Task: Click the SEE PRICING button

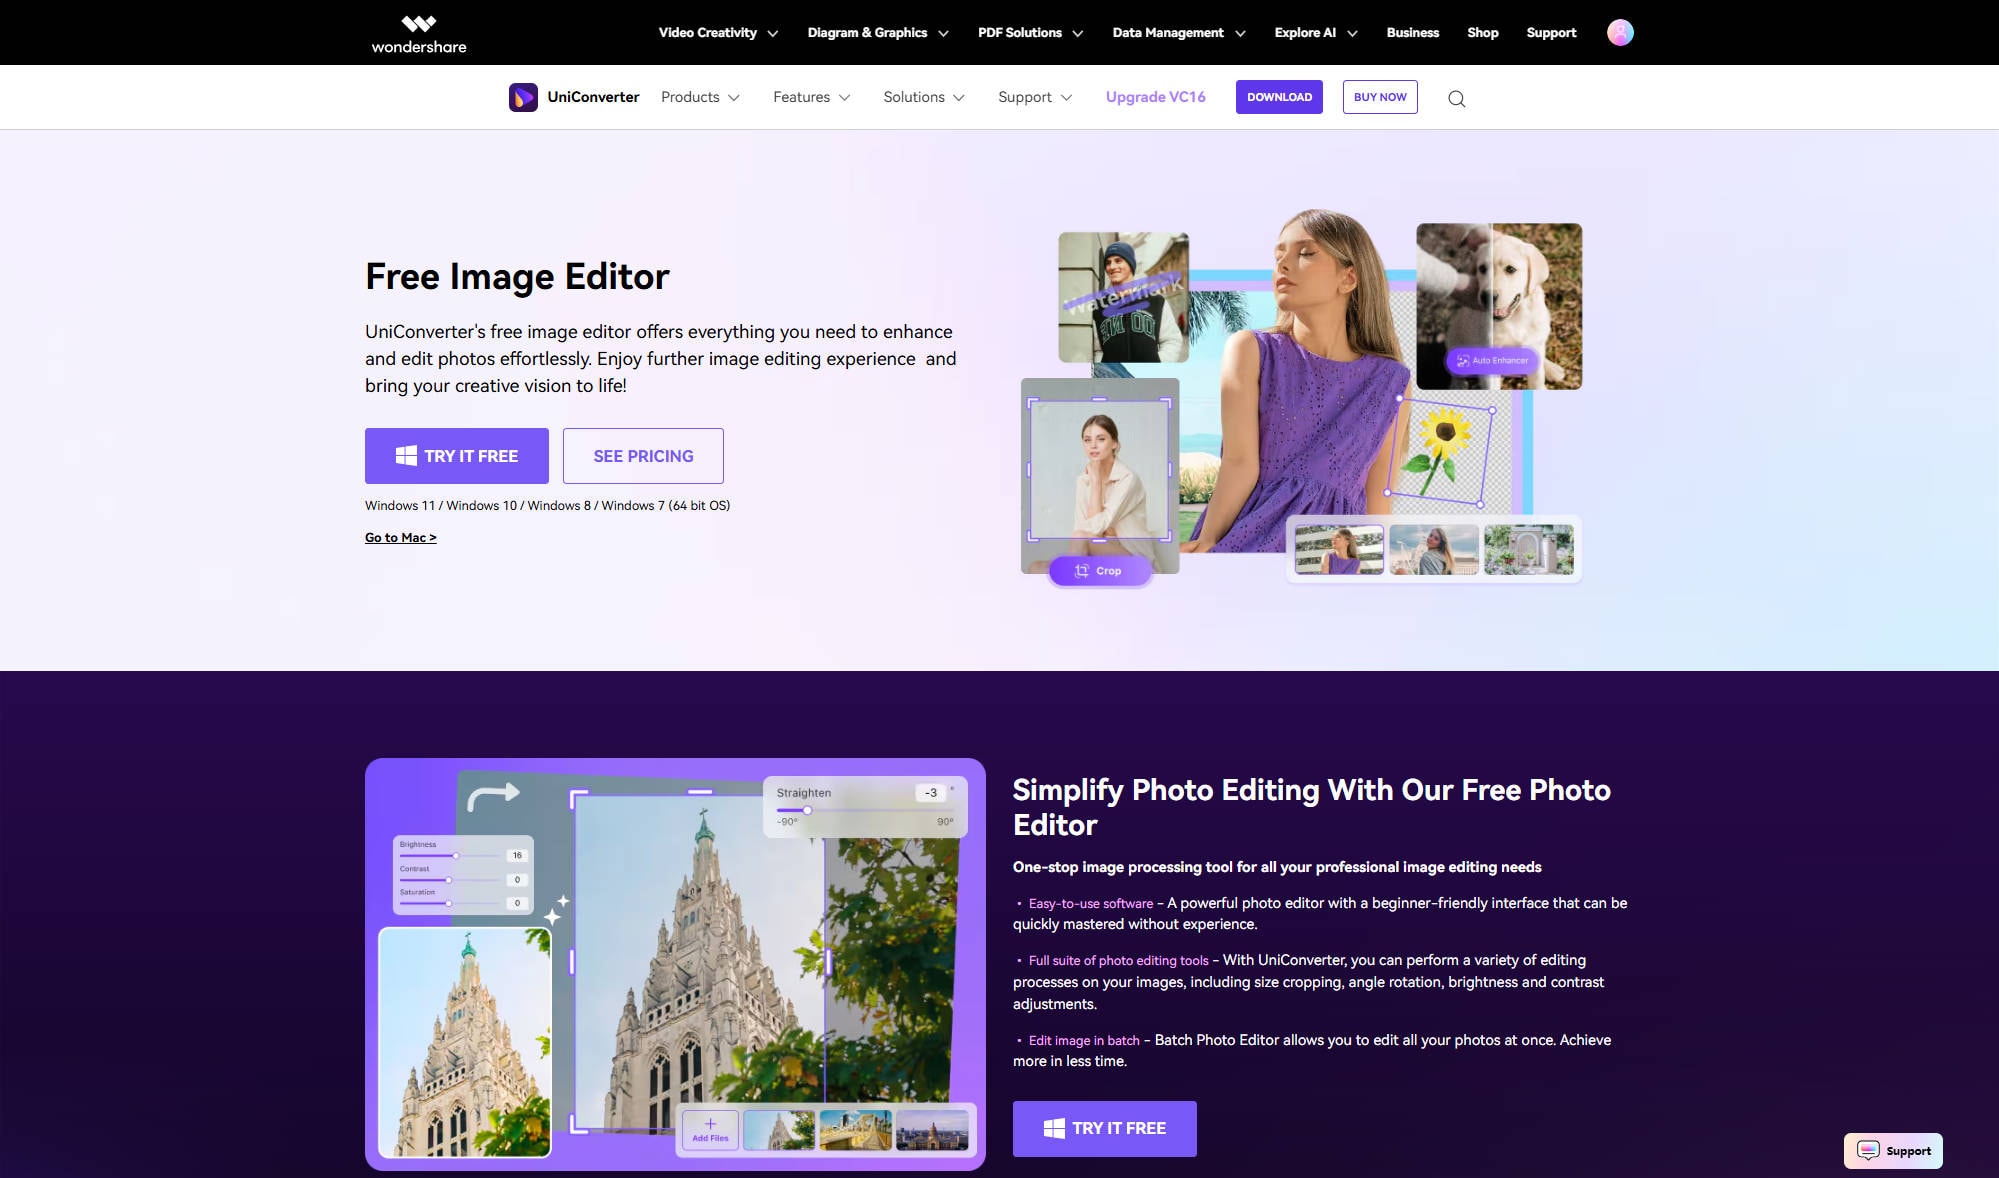Action: click(x=643, y=456)
